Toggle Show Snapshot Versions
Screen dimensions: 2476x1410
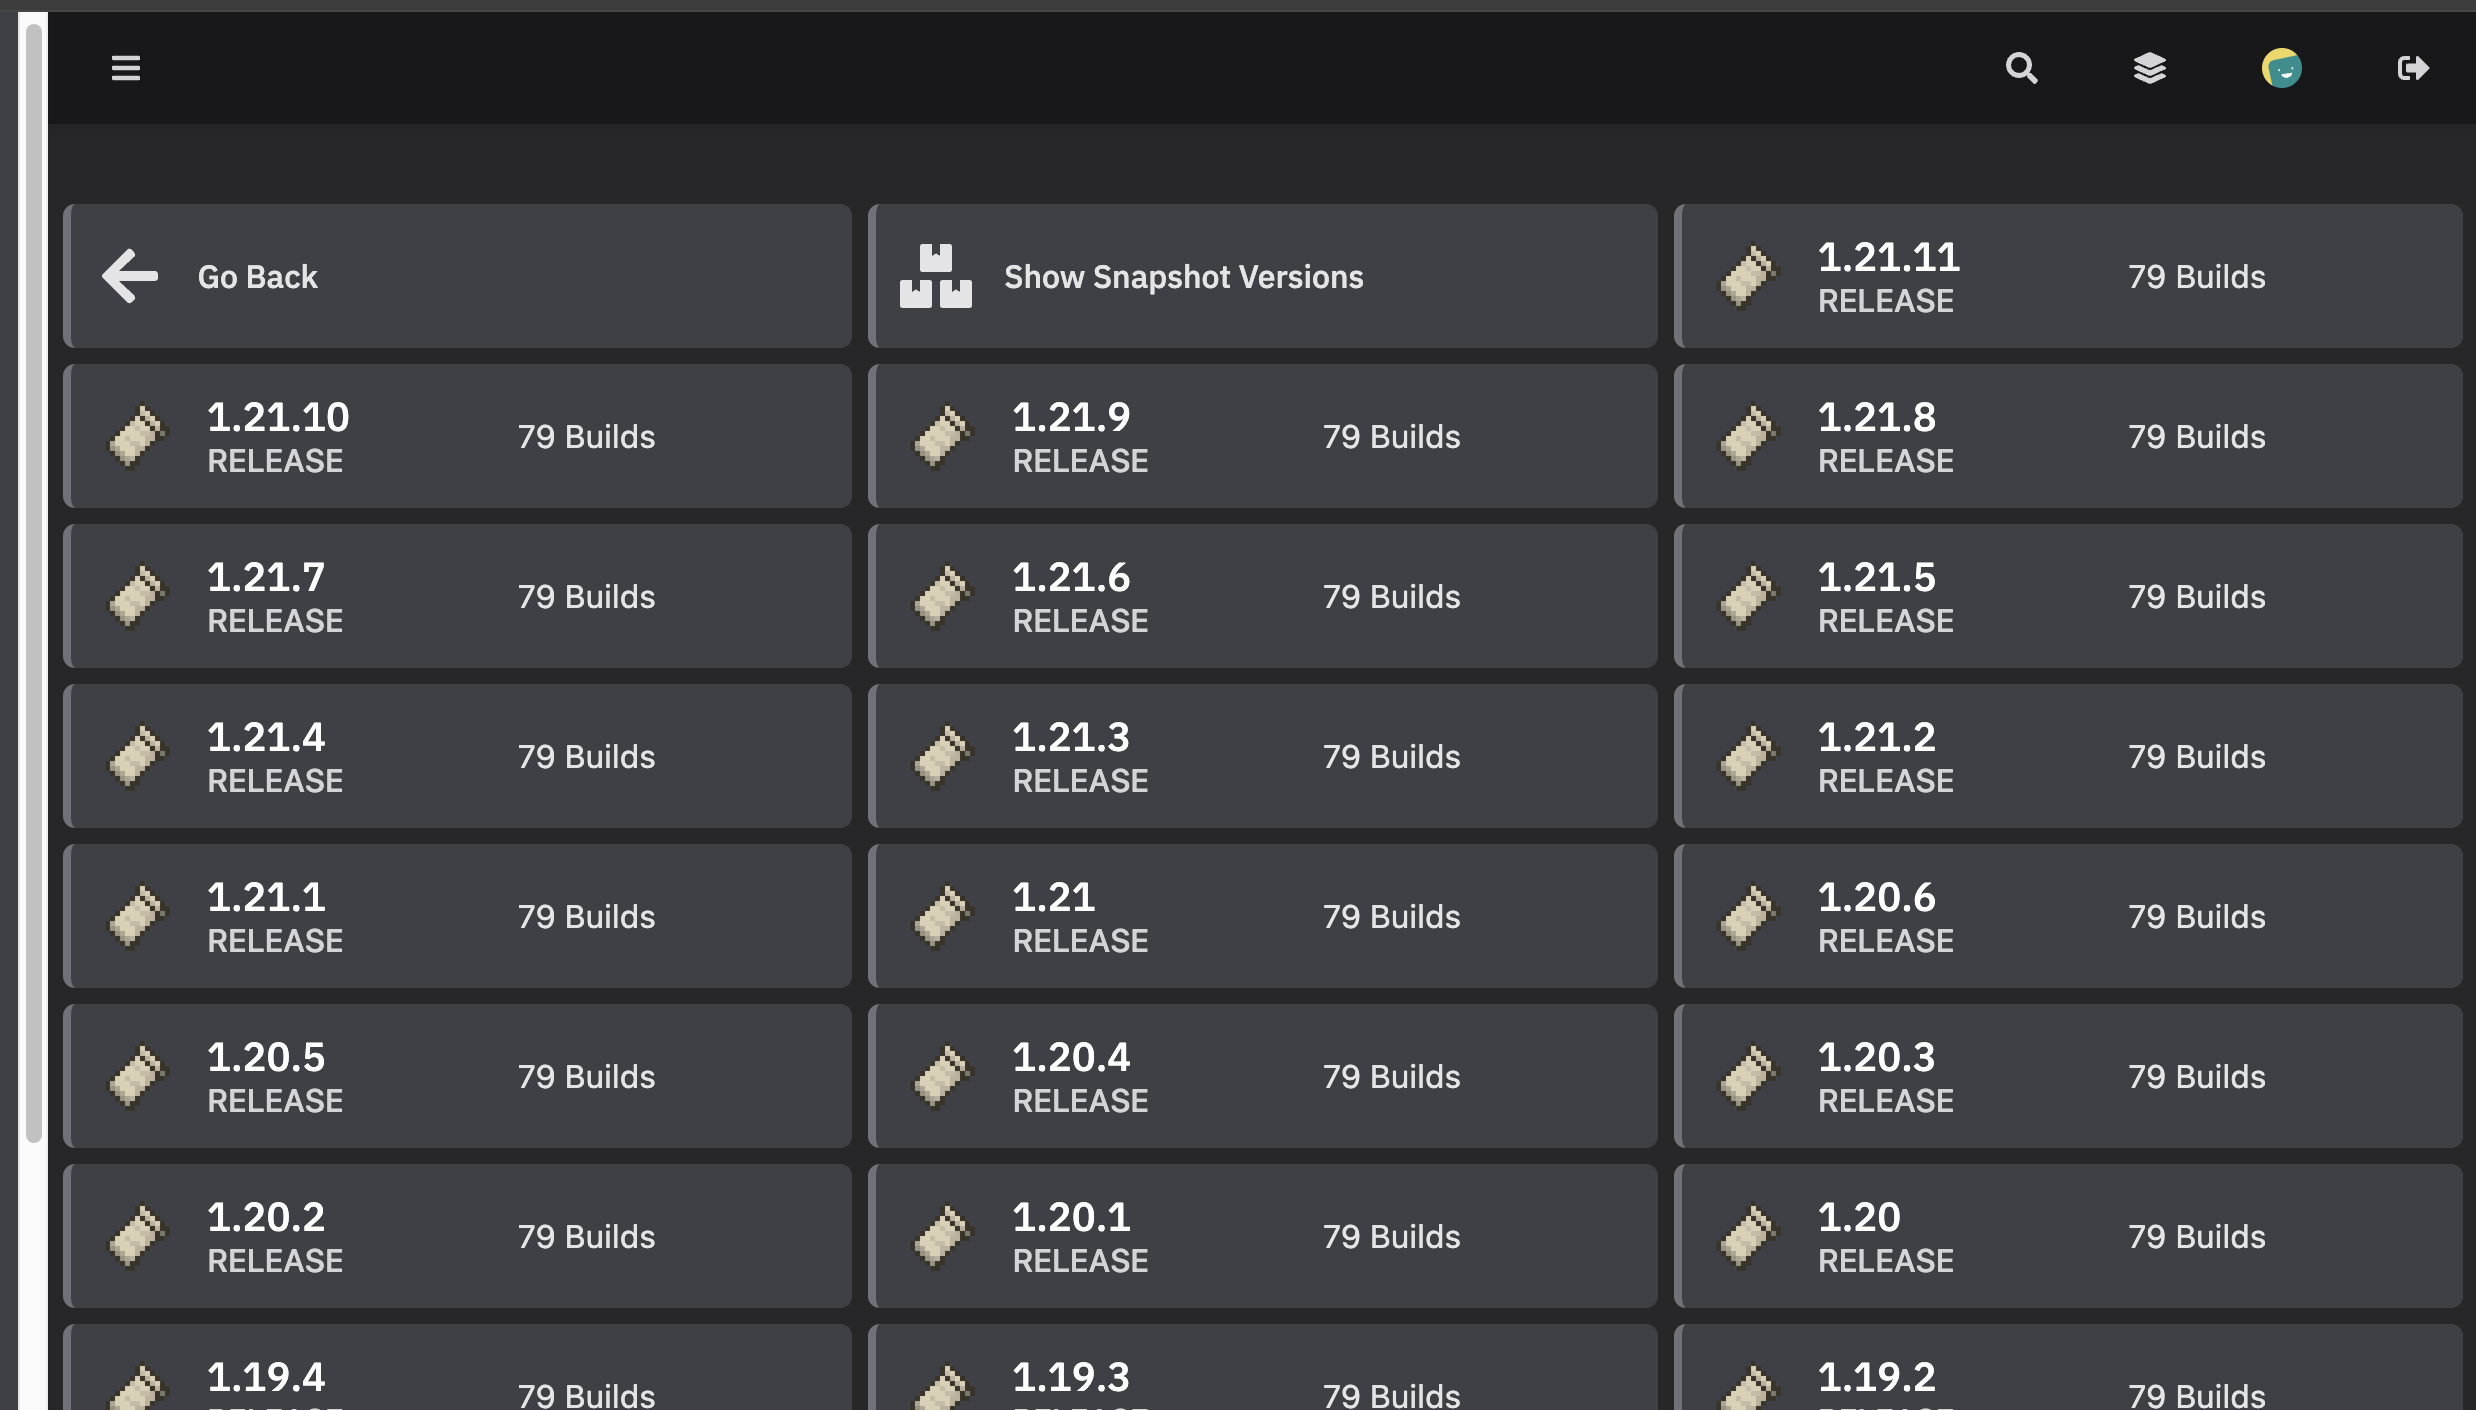pos(1263,276)
